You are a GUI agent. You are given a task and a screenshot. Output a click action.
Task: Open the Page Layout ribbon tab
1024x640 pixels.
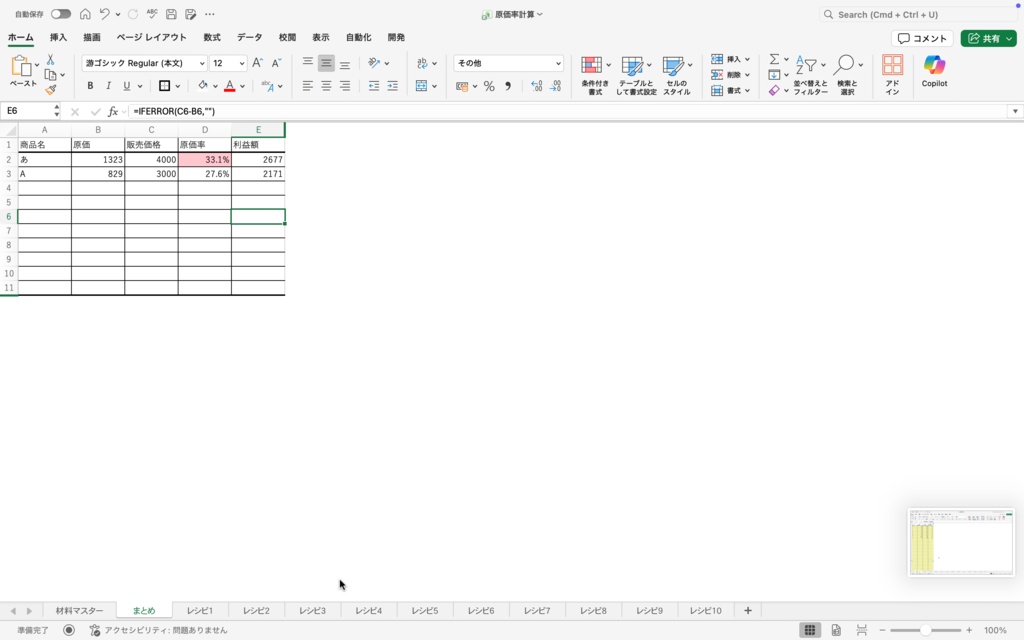tap(152, 37)
